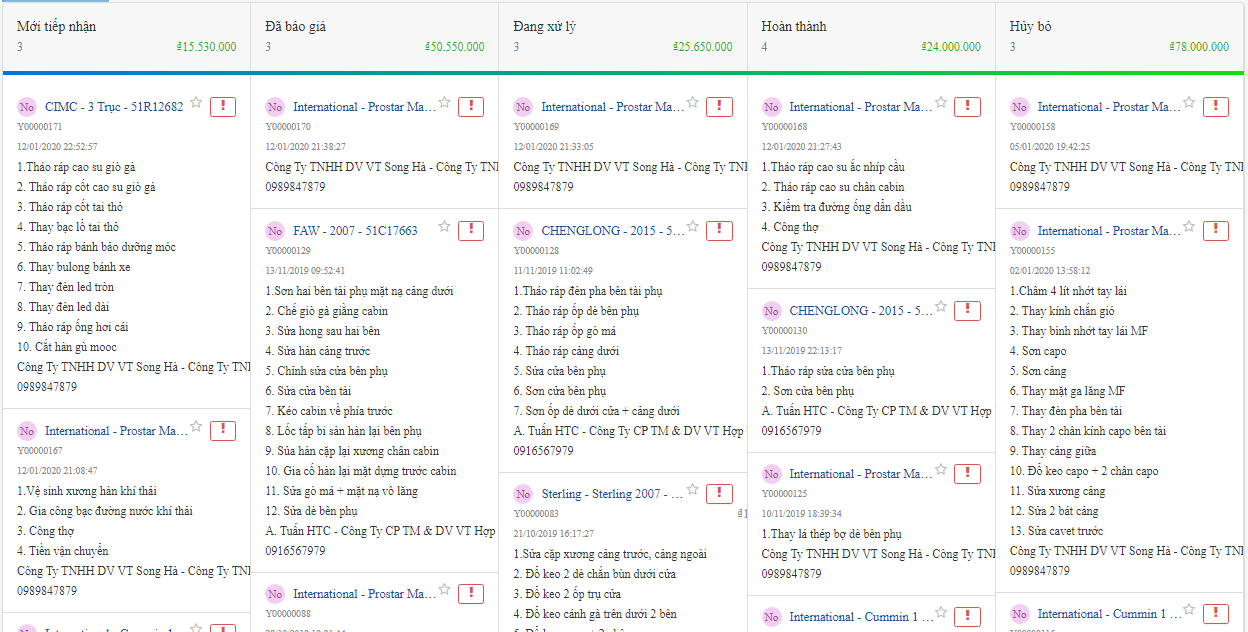Select the 'Hoàn thành' column header
Image resolution: width=1248 pixels, height=632 pixels.
[x=794, y=27]
